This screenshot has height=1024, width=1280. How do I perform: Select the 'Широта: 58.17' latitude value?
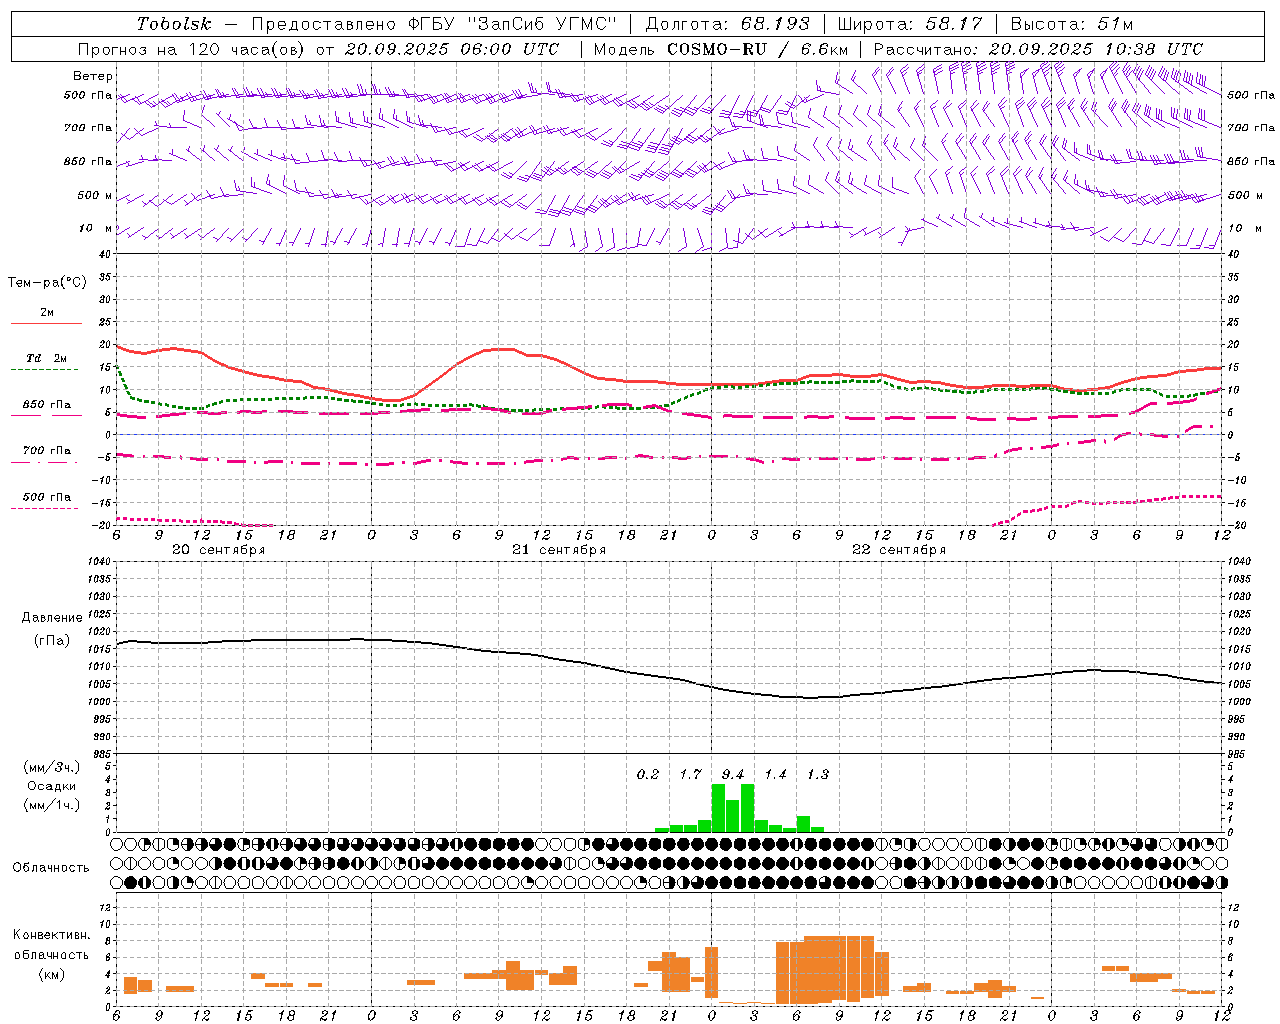pos(909,24)
